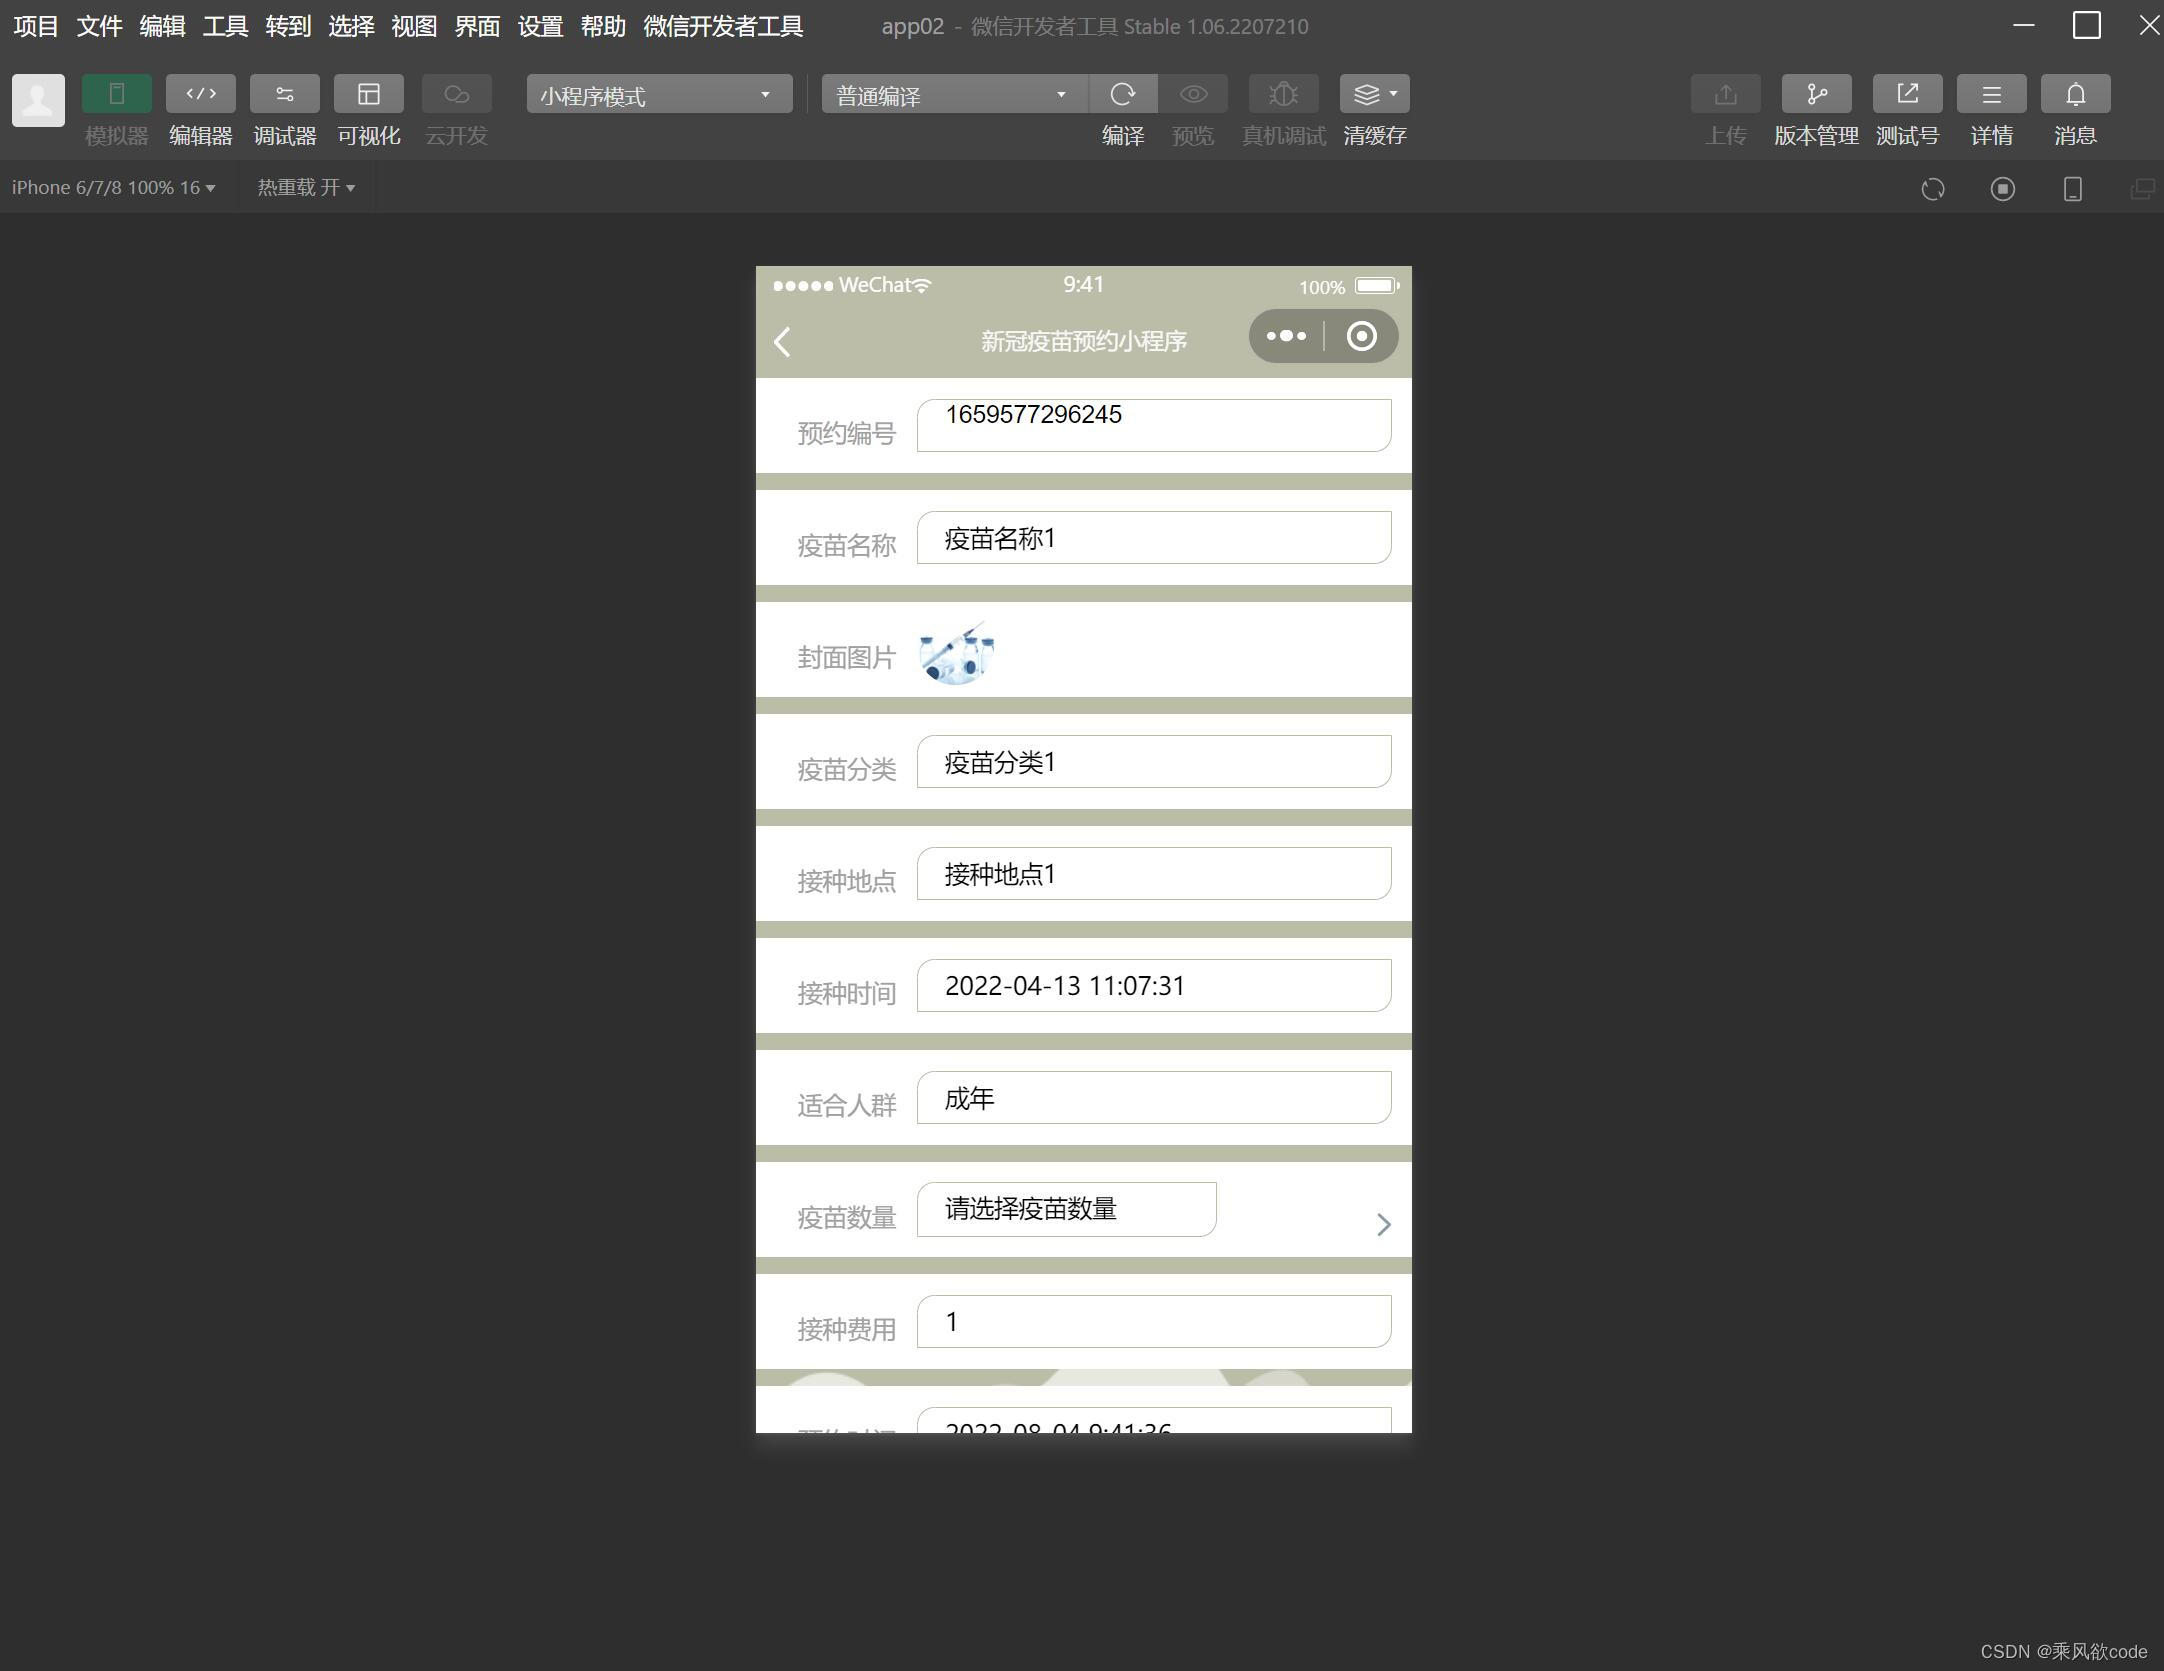This screenshot has height=1671, width=2164.
Task: Toggle the editor panel button
Action: click(200, 94)
